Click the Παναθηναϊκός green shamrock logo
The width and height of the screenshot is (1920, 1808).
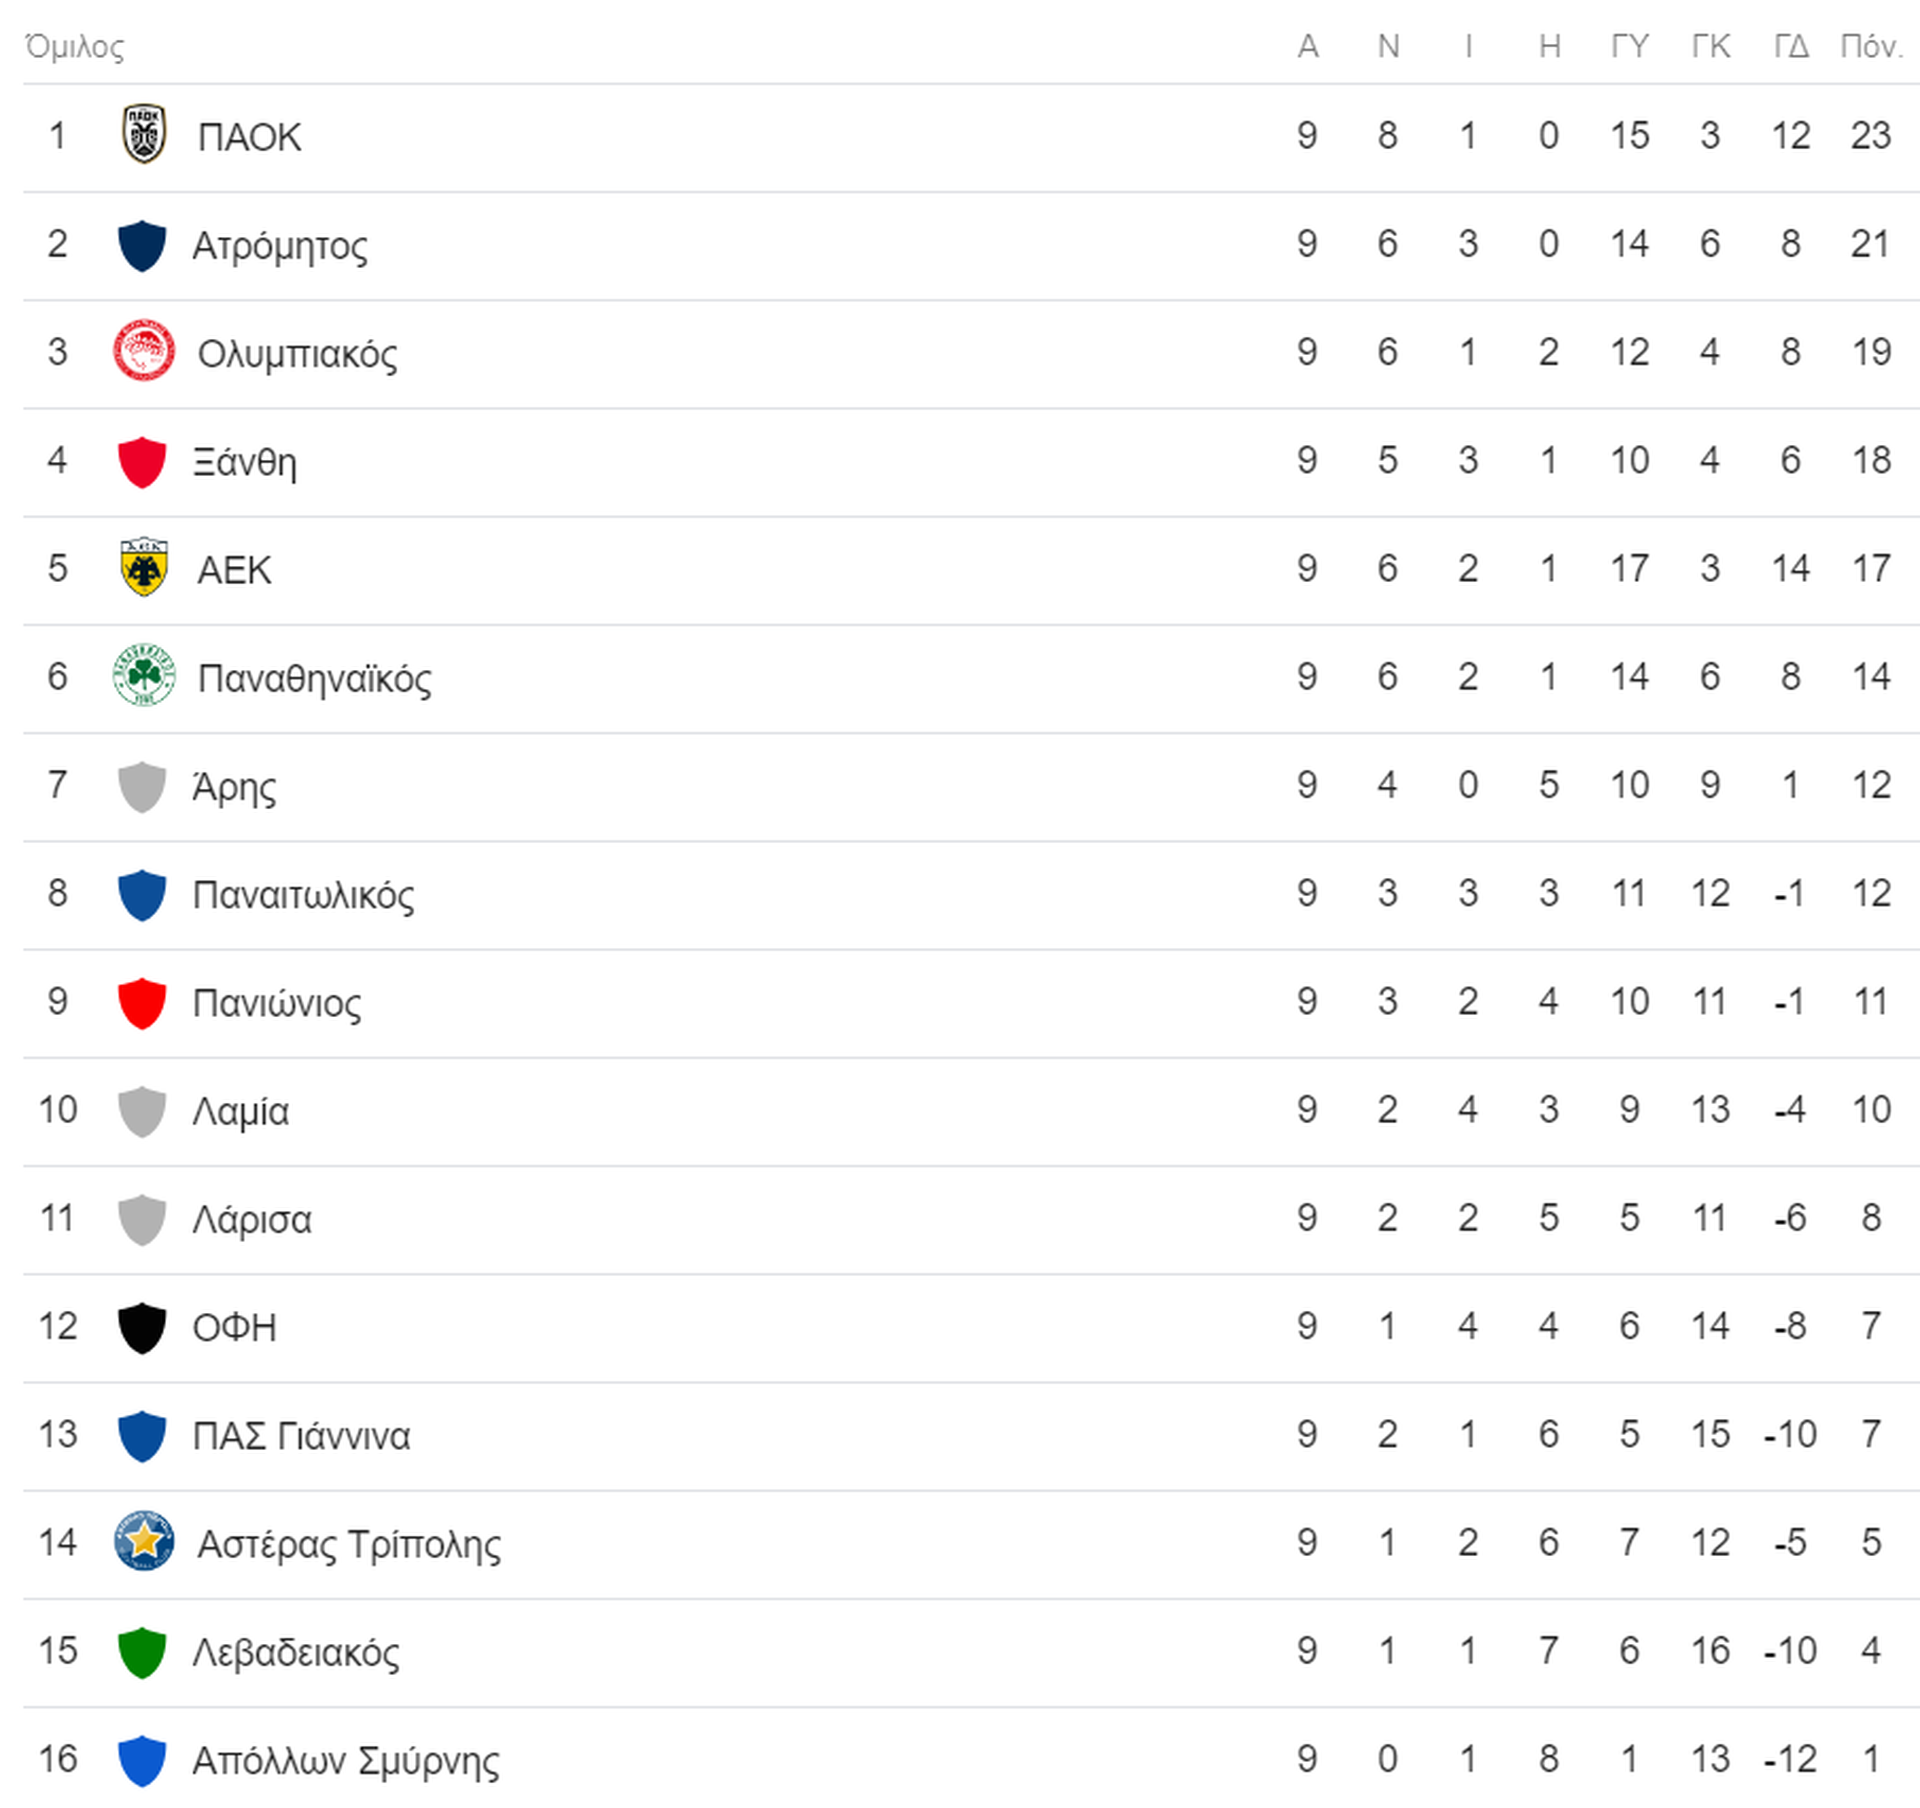144,676
